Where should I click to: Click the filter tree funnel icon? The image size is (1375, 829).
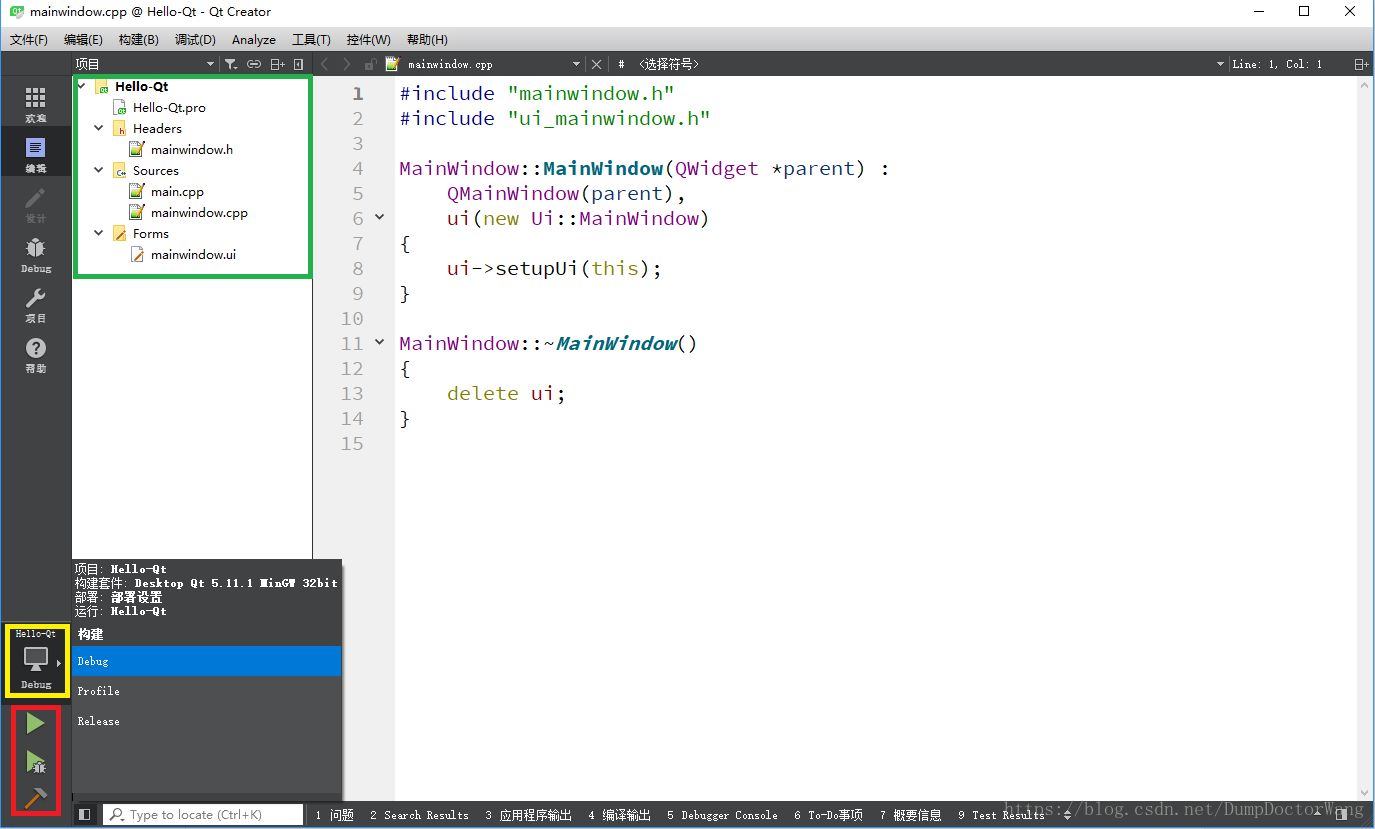231,64
